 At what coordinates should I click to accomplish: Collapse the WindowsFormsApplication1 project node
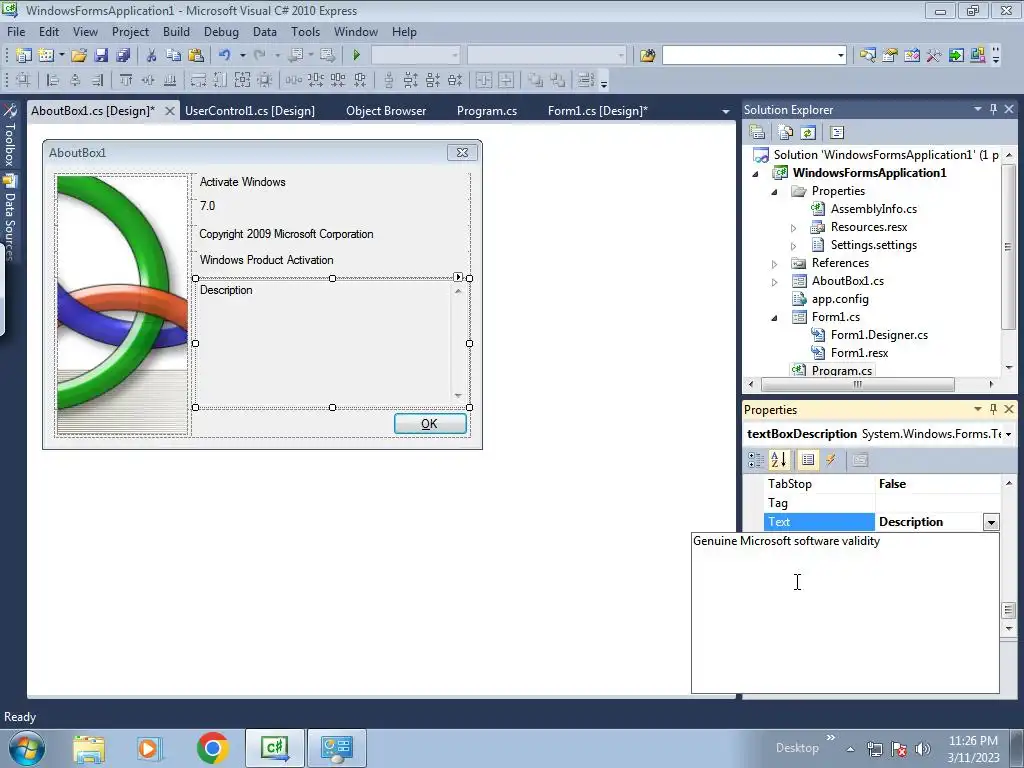756,174
